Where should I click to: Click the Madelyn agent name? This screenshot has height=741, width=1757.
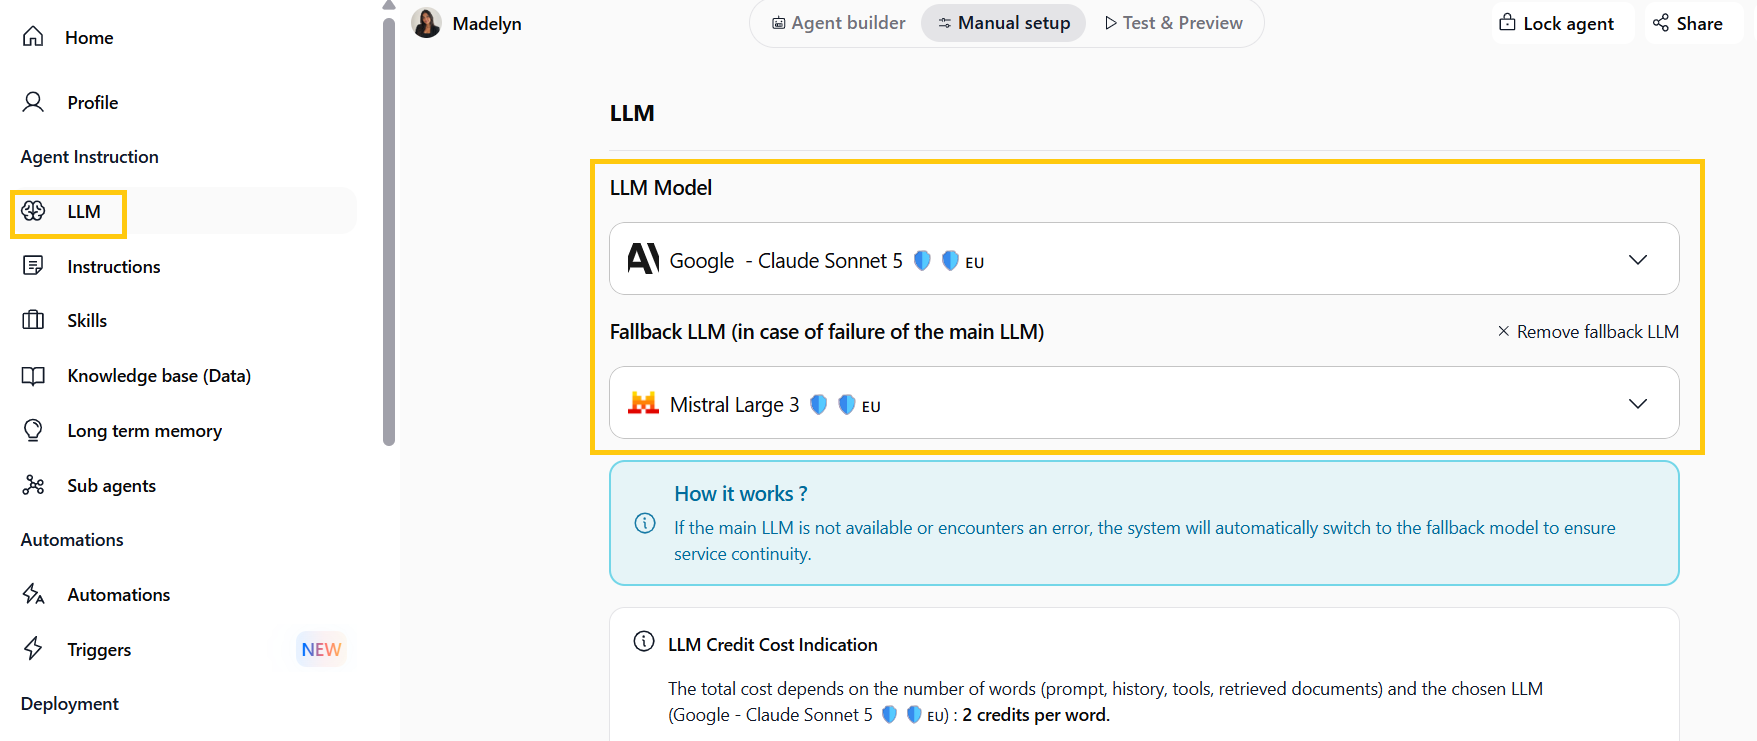[487, 23]
